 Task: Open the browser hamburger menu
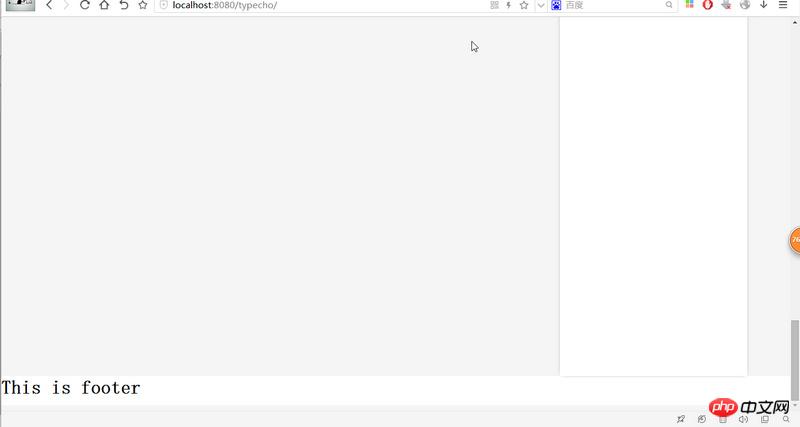coord(783,5)
